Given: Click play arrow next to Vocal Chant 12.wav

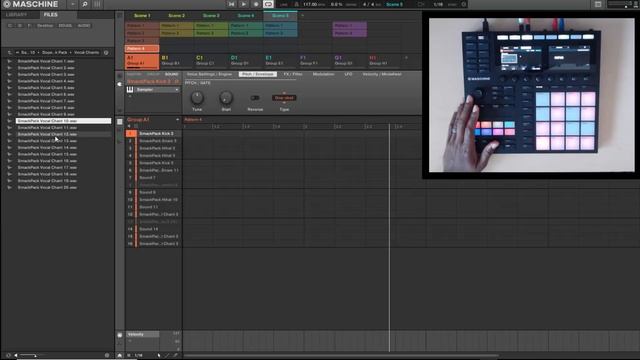Looking at the screenshot, I should point(9,134).
